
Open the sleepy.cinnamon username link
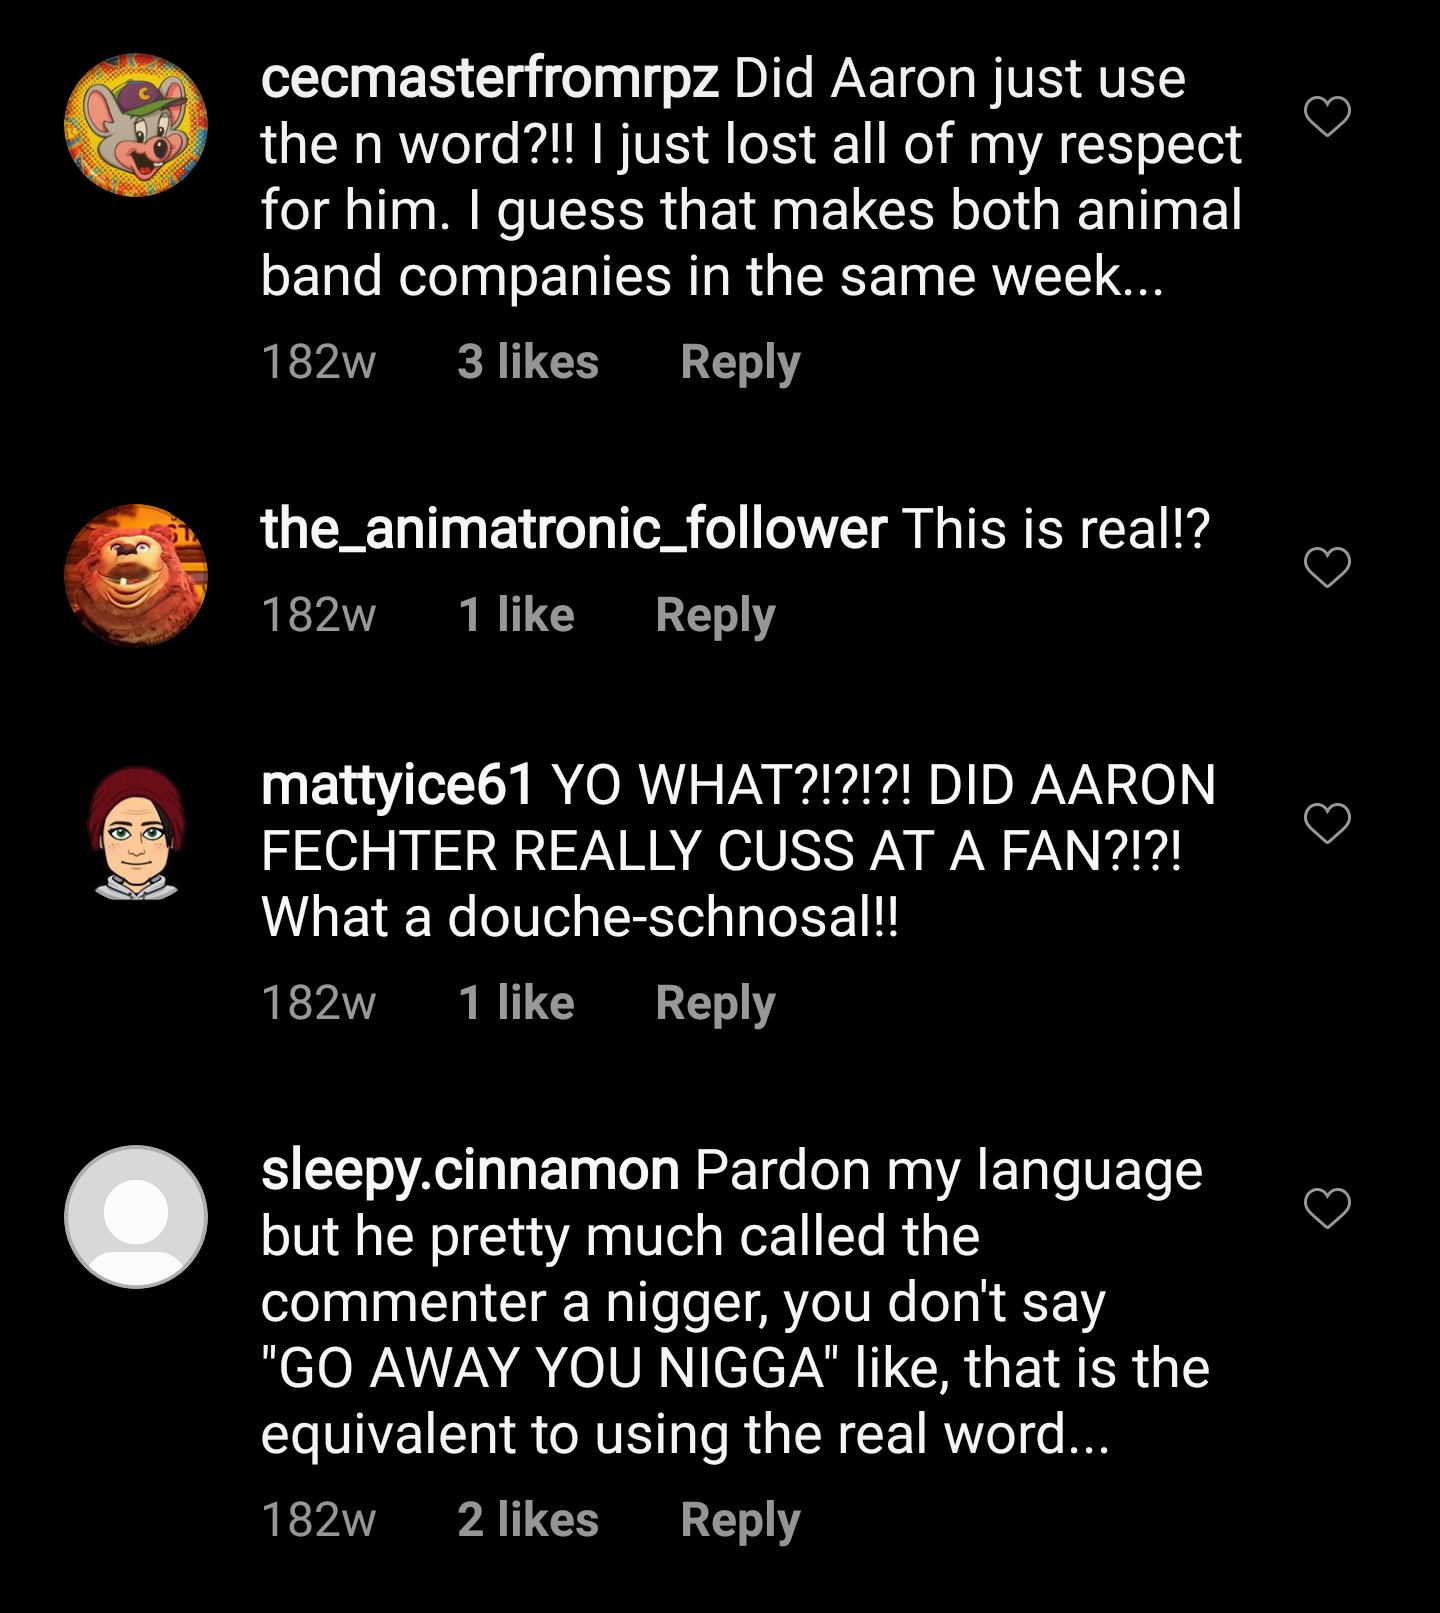[x=470, y=1170]
